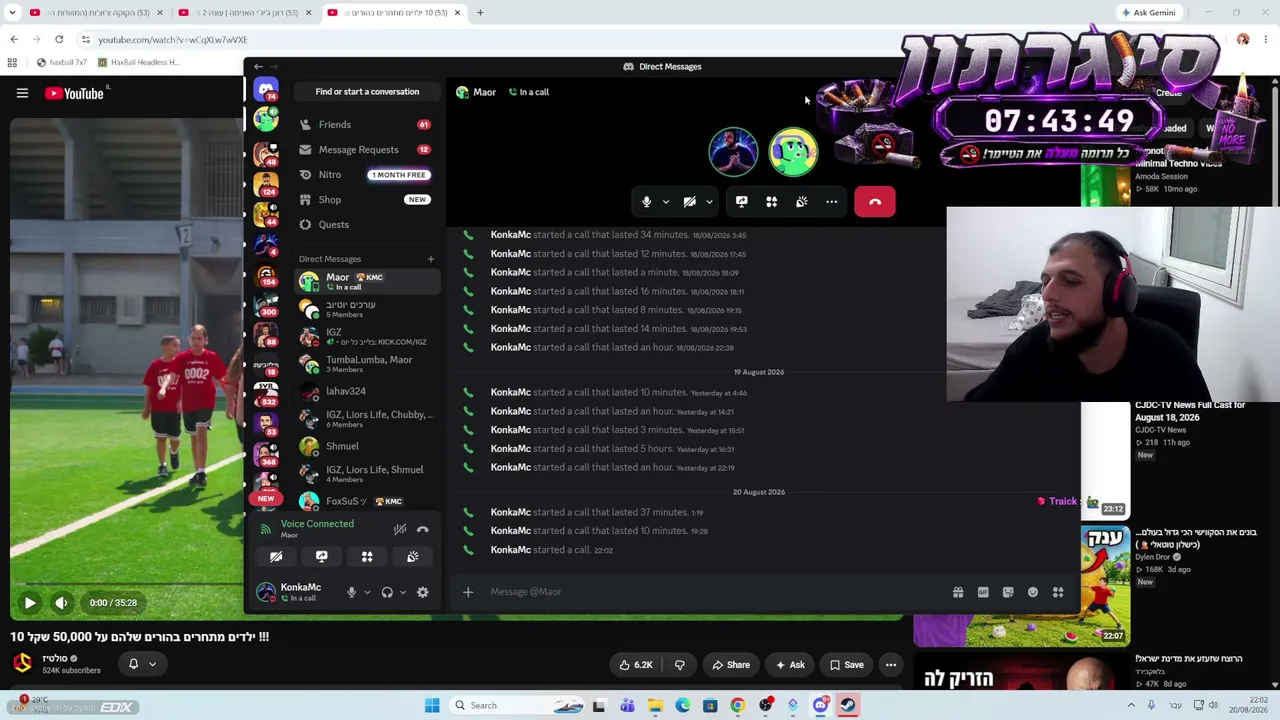Share the YouTube video
Image resolution: width=1280 pixels, height=720 pixels.
(x=730, y=665)
